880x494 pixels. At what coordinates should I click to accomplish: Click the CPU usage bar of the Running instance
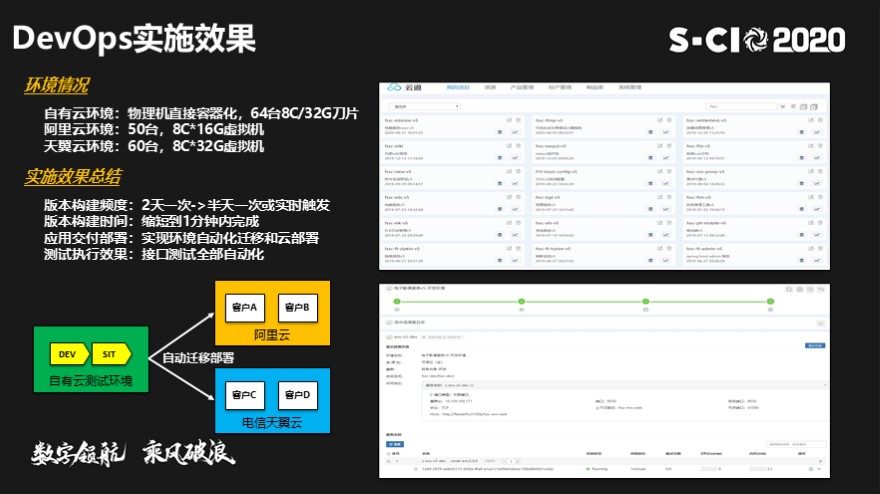point(708,469)
